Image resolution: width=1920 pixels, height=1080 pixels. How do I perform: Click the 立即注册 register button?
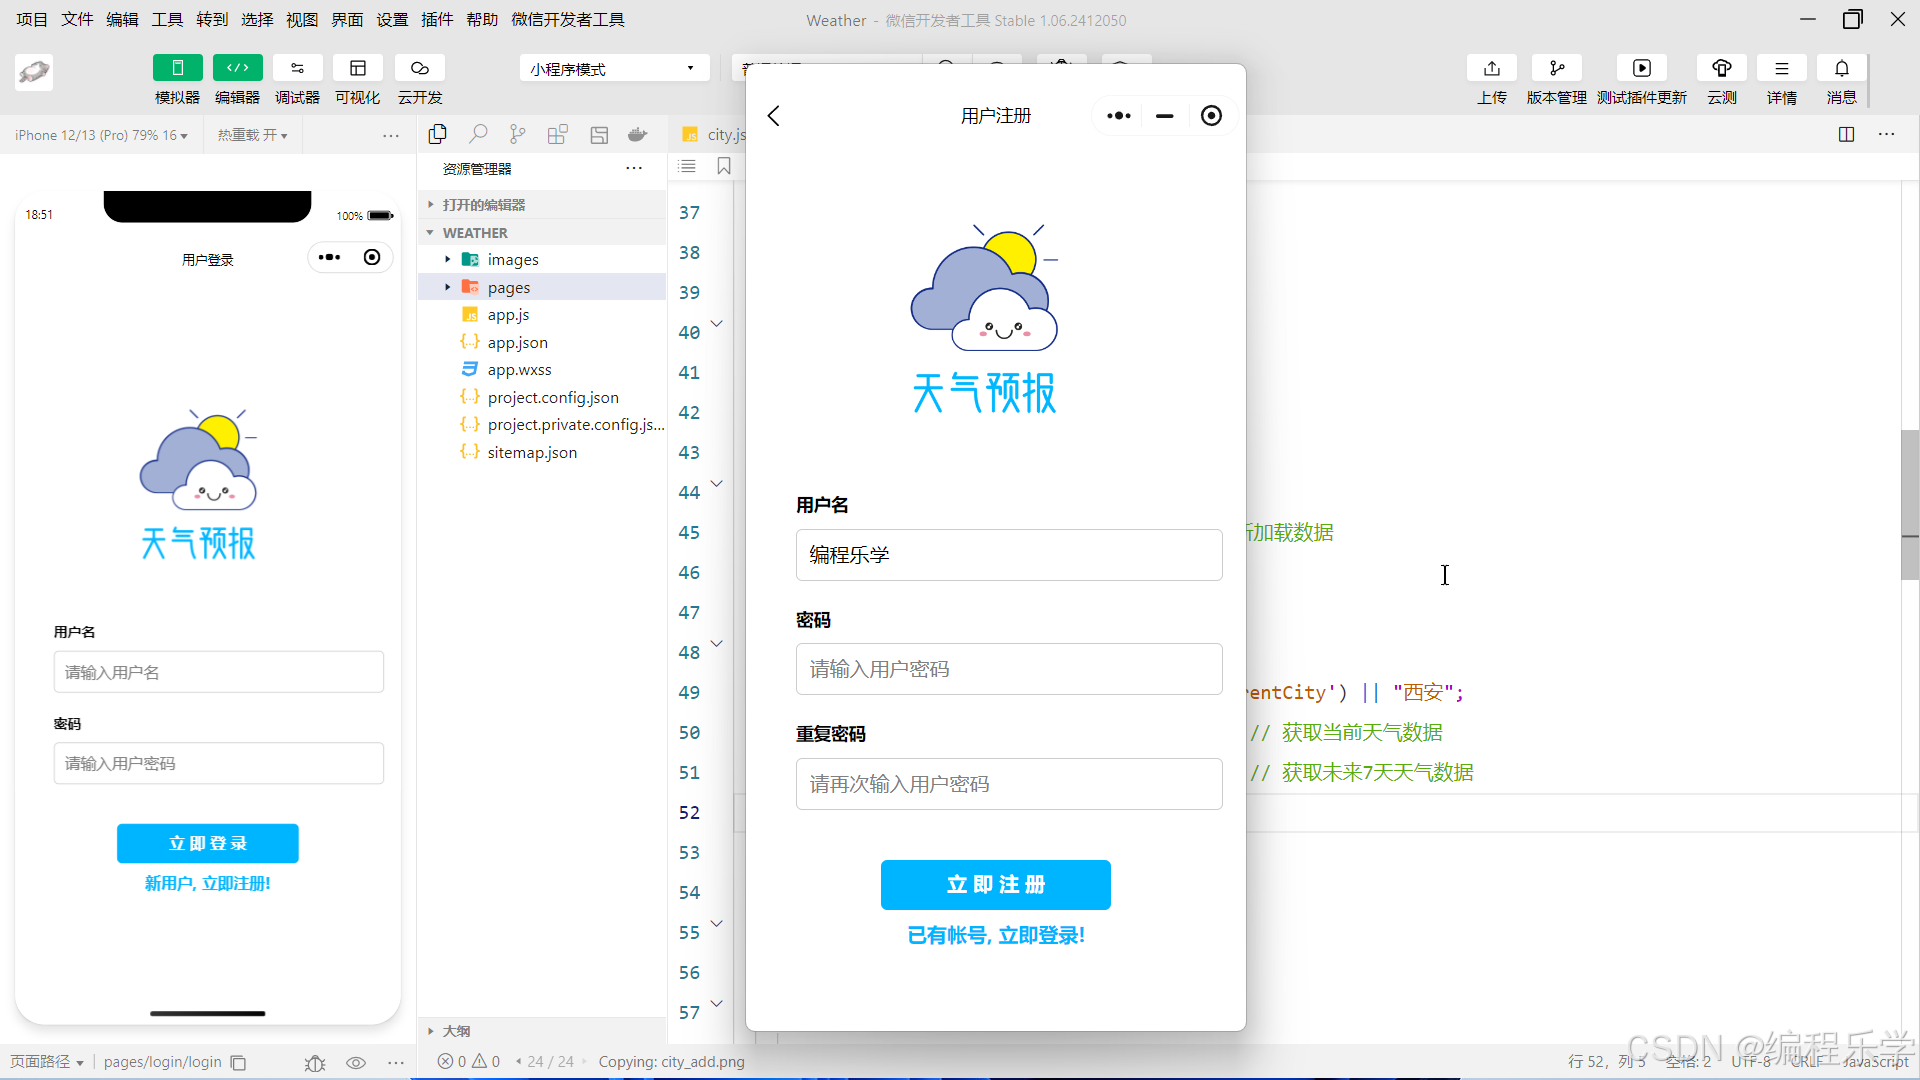click(x=995, y=885)
